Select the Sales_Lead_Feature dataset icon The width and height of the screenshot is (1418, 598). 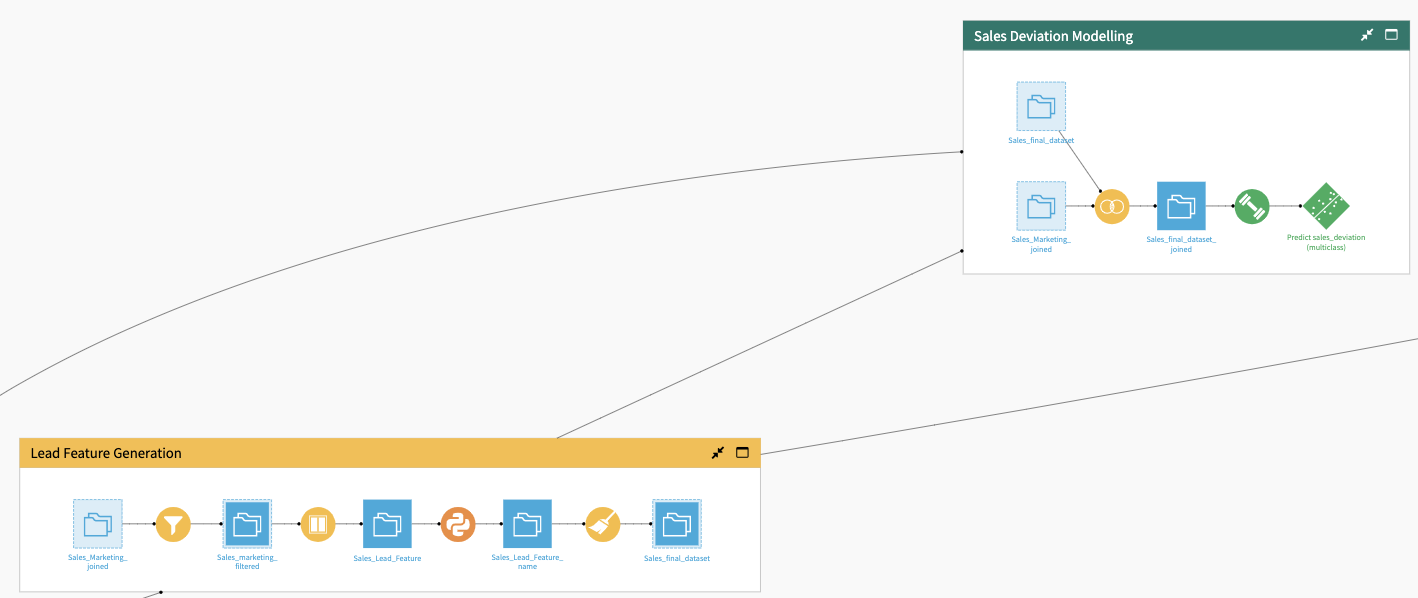pyautogui.click(x=387, y=524)
